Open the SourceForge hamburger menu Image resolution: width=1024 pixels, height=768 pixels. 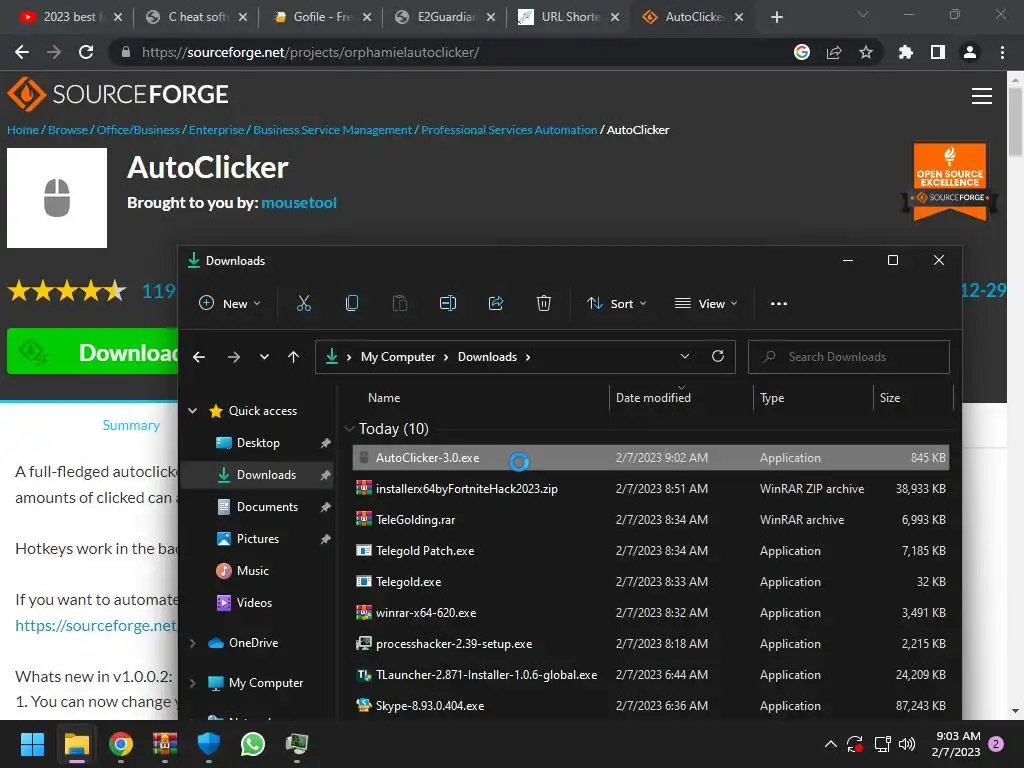click(982, 96)
